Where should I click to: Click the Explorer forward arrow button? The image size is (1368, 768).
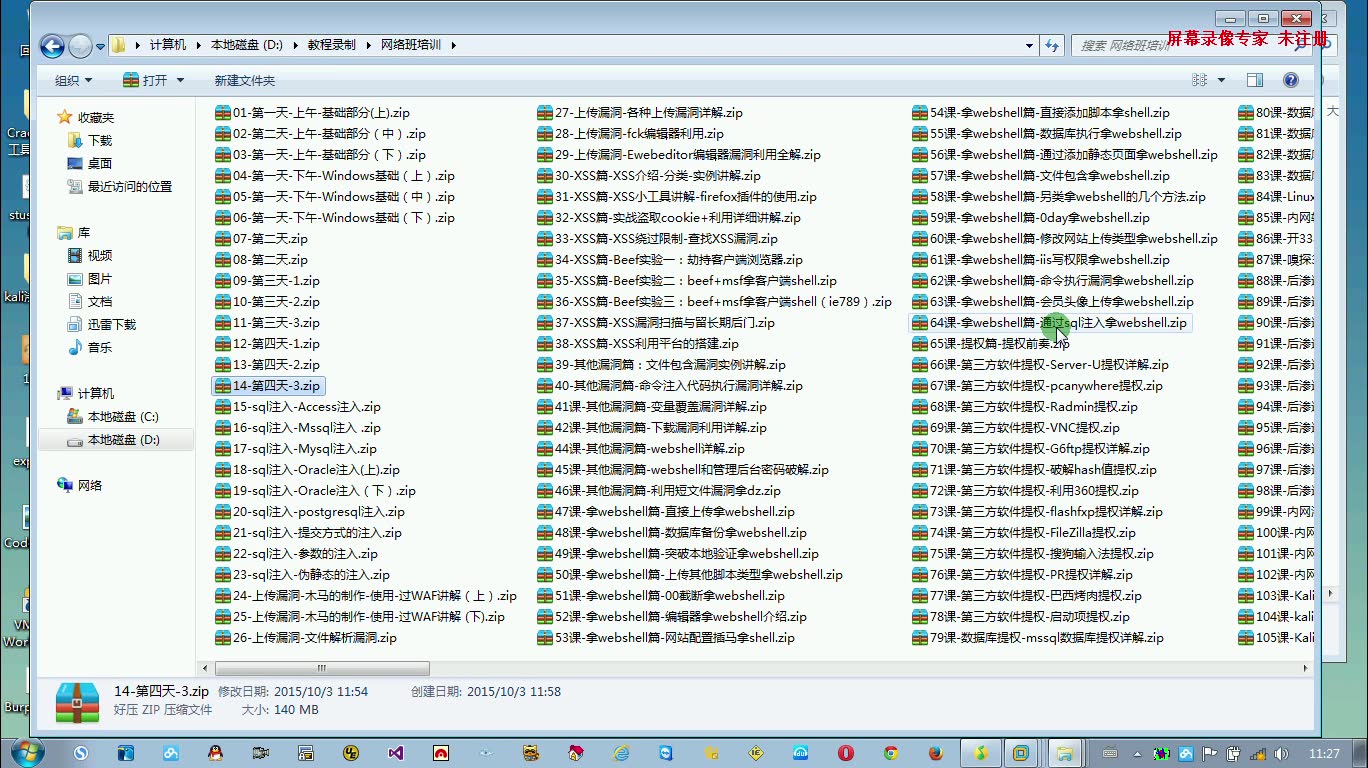click(80, 45)
